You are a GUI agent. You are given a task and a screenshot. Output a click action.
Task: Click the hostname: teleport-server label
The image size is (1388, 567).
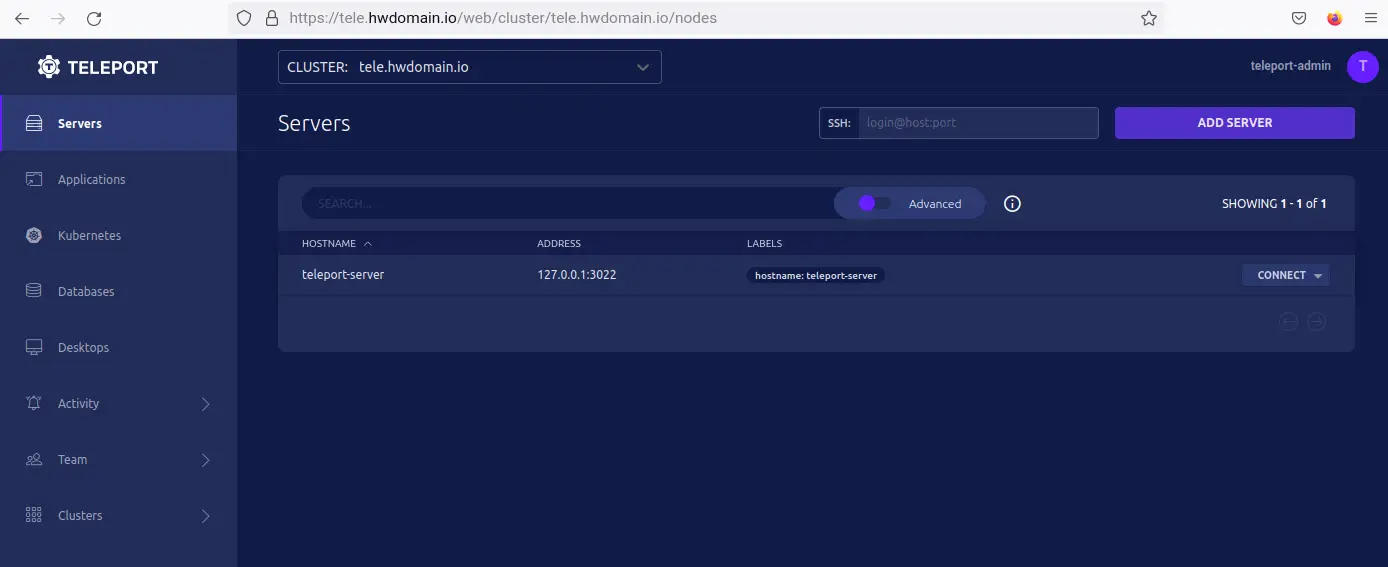815,275
